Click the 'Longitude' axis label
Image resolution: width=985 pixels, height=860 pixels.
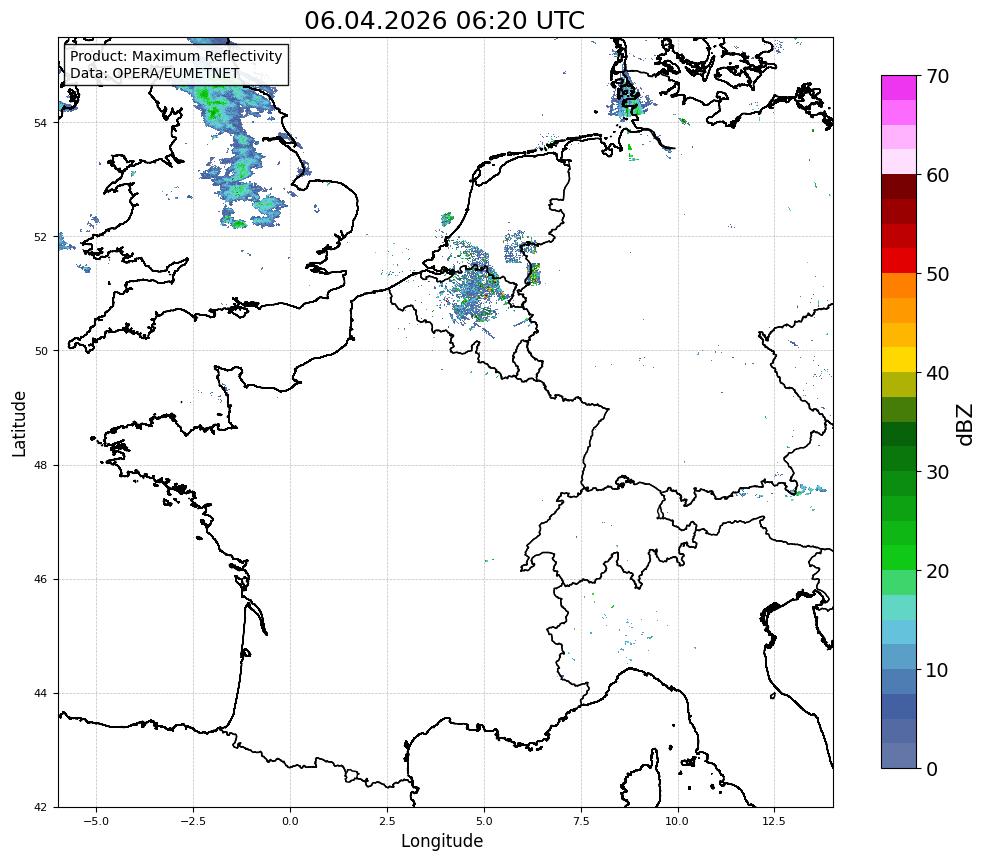click(442, 841)
